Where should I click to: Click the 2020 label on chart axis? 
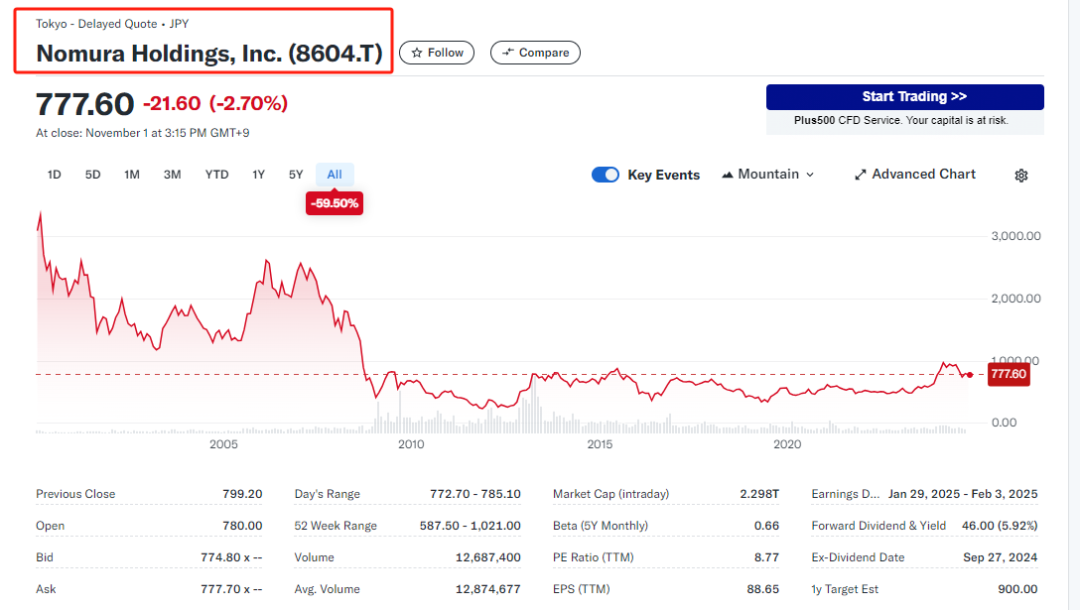[787, 444]
